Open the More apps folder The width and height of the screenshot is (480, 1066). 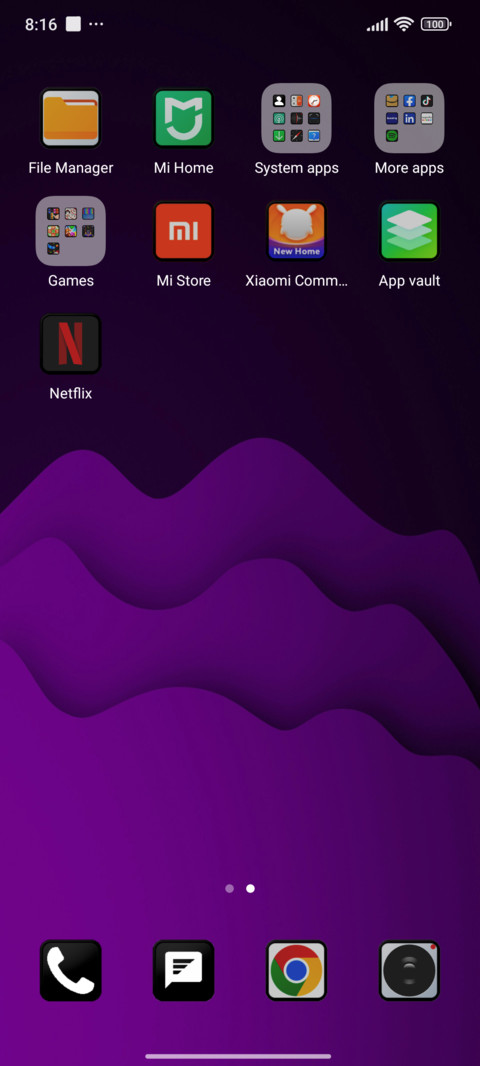click(x=409, y=118)
